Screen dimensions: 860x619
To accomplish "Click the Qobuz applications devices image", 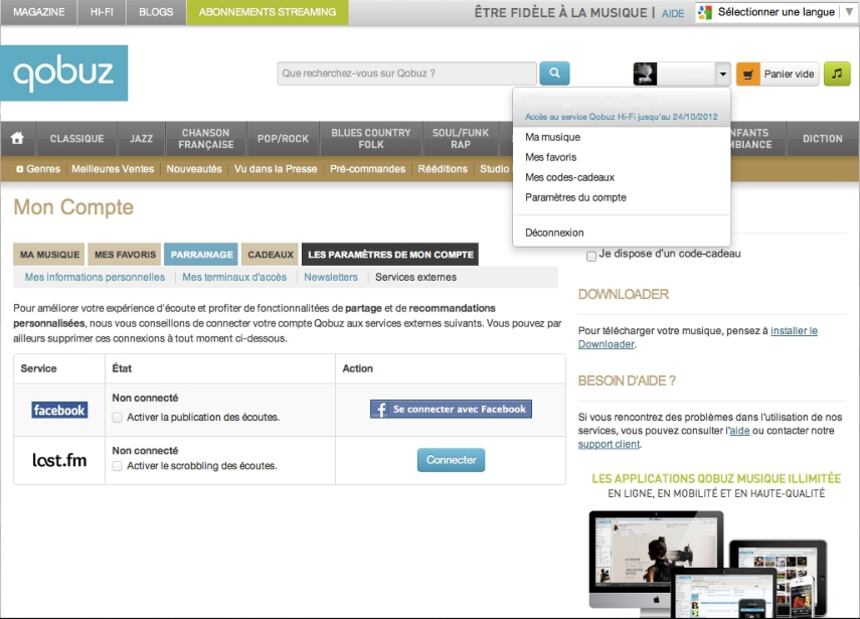I will (708, 564).
